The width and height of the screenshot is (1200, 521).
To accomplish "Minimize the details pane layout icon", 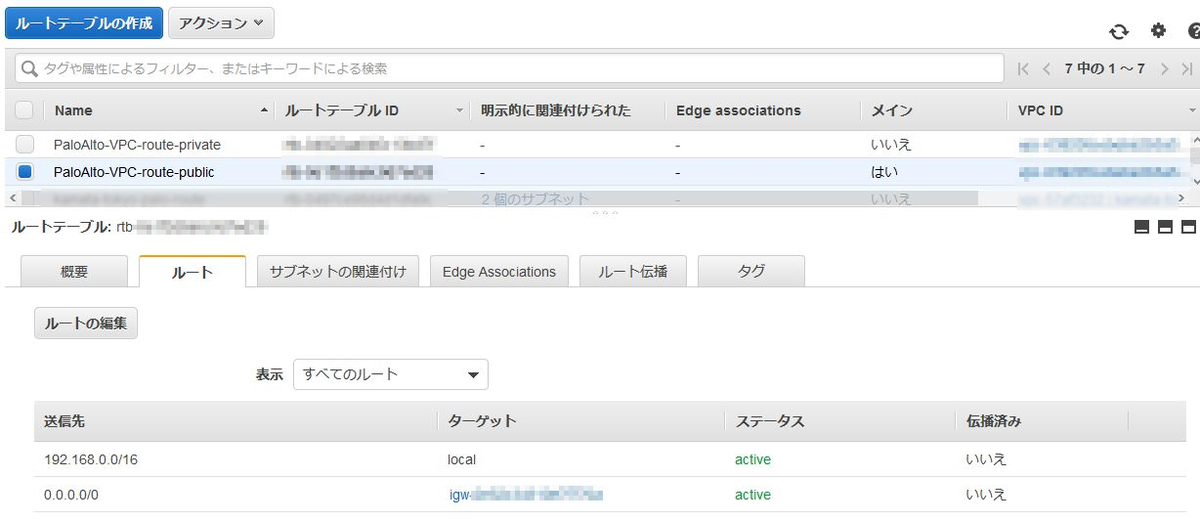I will (1142, 228).
